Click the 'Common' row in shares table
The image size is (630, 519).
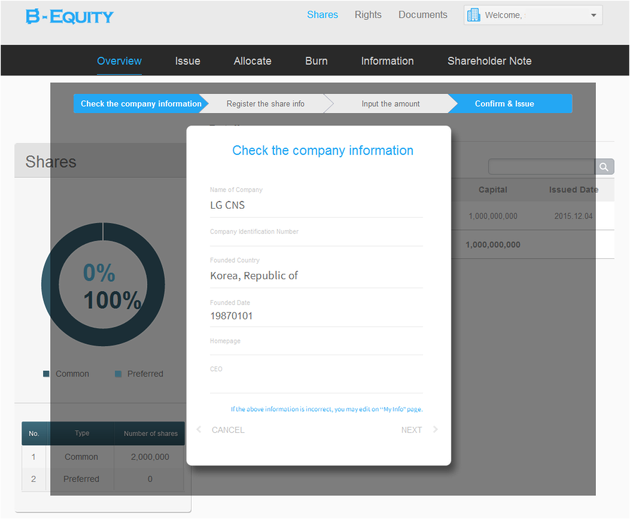pyautogui.click(x=103, y=457)
